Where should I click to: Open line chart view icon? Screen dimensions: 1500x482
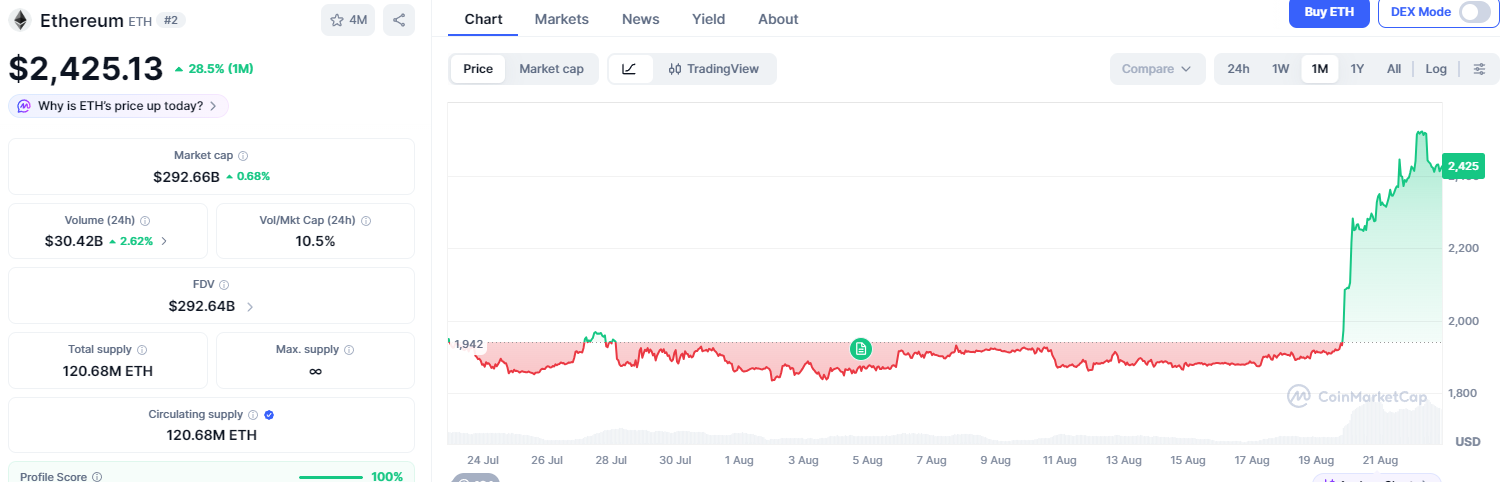click(629, 69)
